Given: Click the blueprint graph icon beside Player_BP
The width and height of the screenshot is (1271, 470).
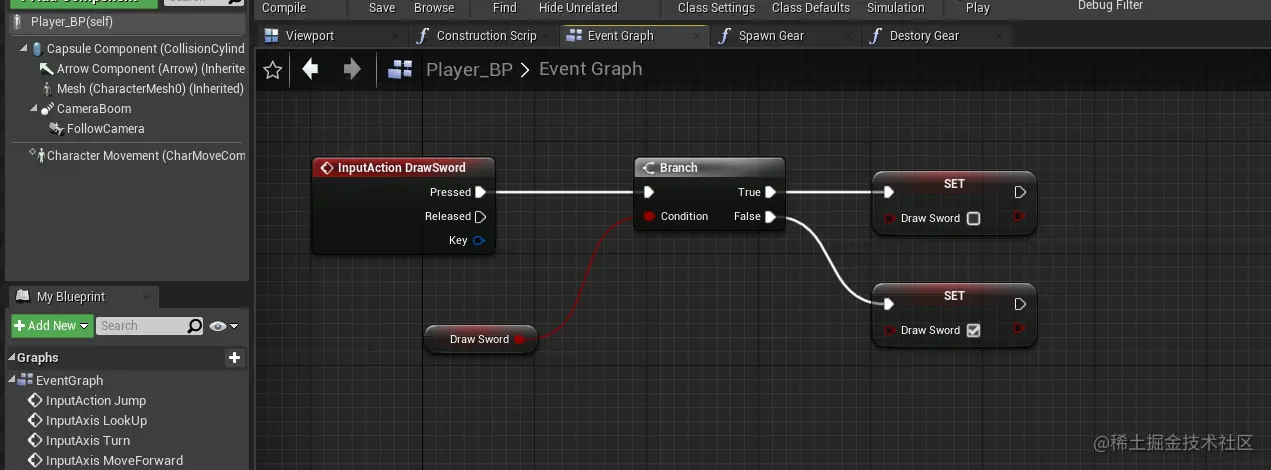Looking at the screenshot, I should [400, 70].
